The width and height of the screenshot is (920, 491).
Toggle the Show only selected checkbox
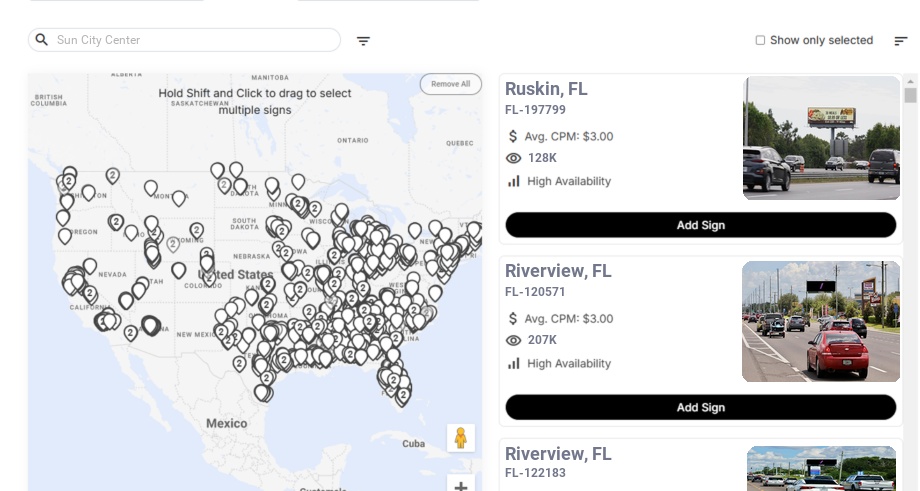[760, 41]
